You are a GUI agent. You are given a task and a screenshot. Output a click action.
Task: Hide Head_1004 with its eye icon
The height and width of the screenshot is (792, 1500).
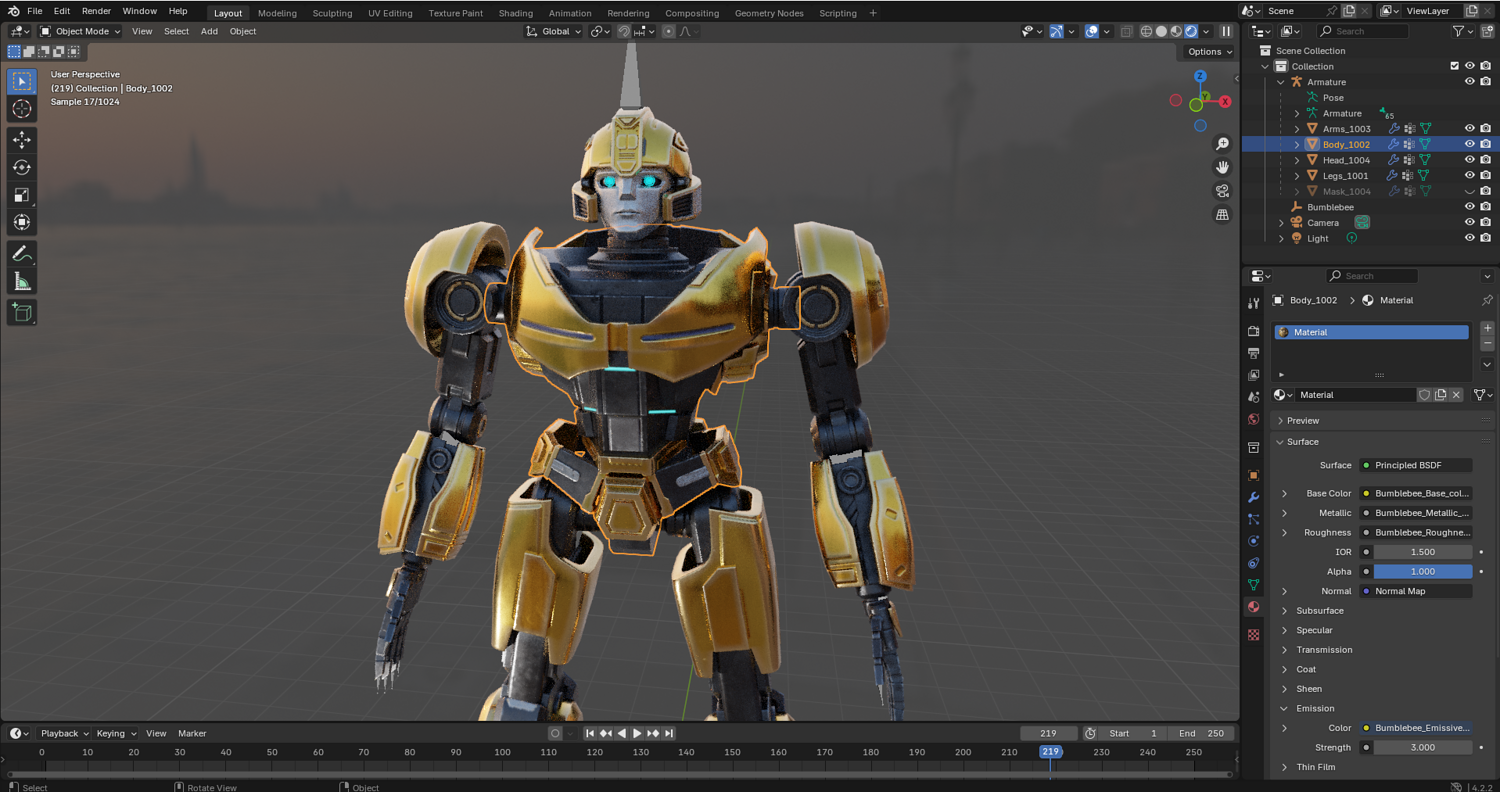coord(1470,160)
